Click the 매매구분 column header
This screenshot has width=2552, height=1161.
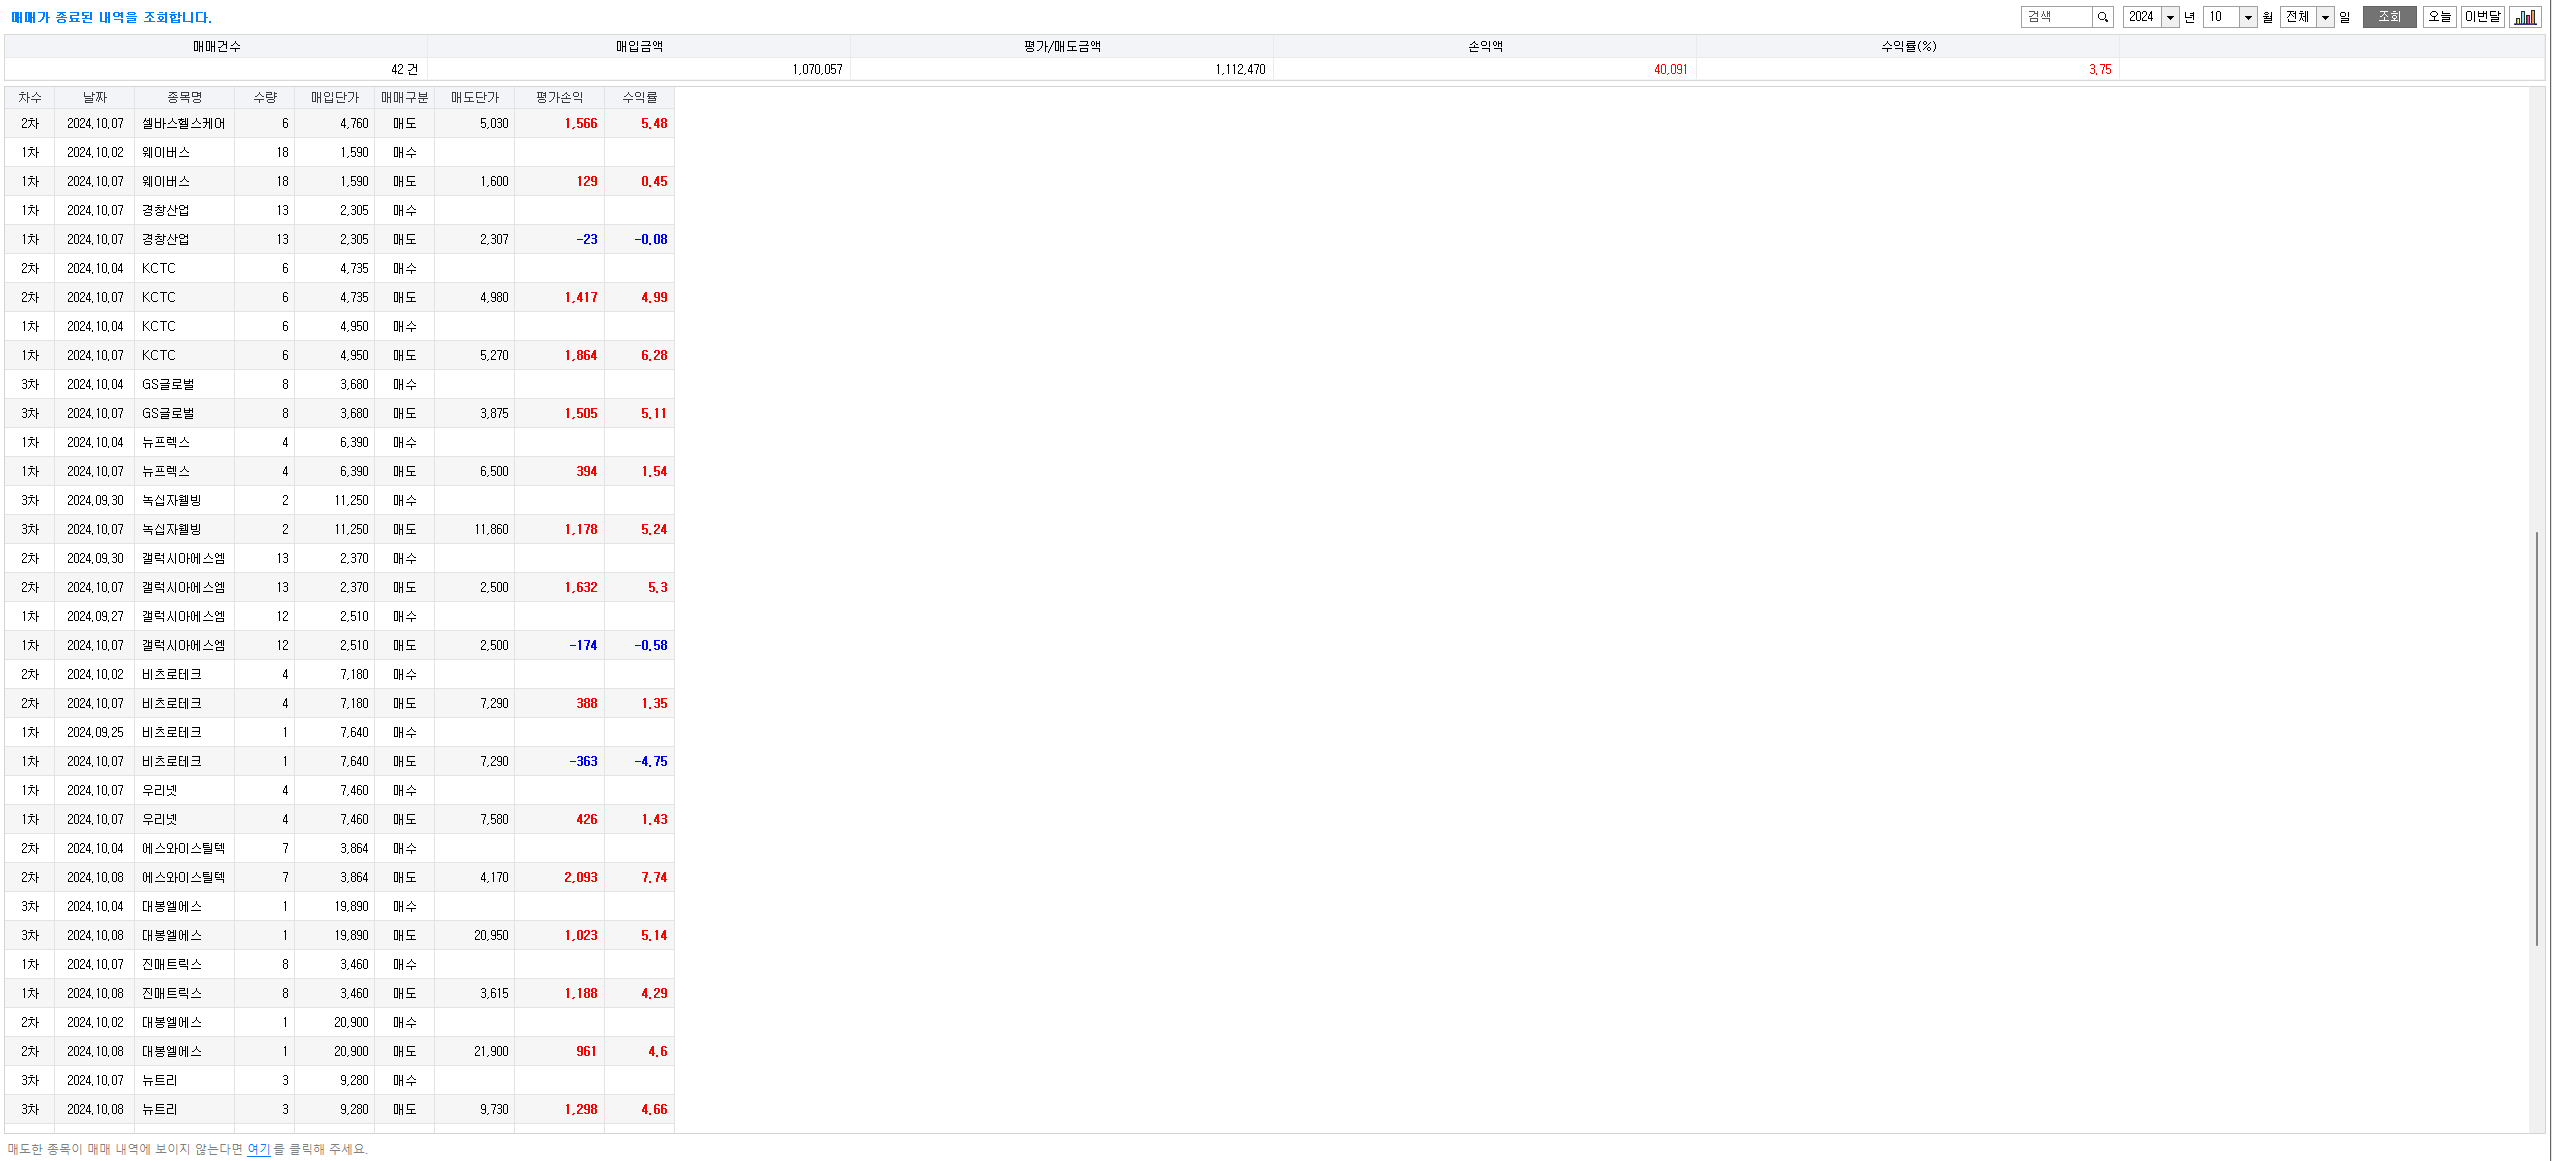tap(404, 97)
